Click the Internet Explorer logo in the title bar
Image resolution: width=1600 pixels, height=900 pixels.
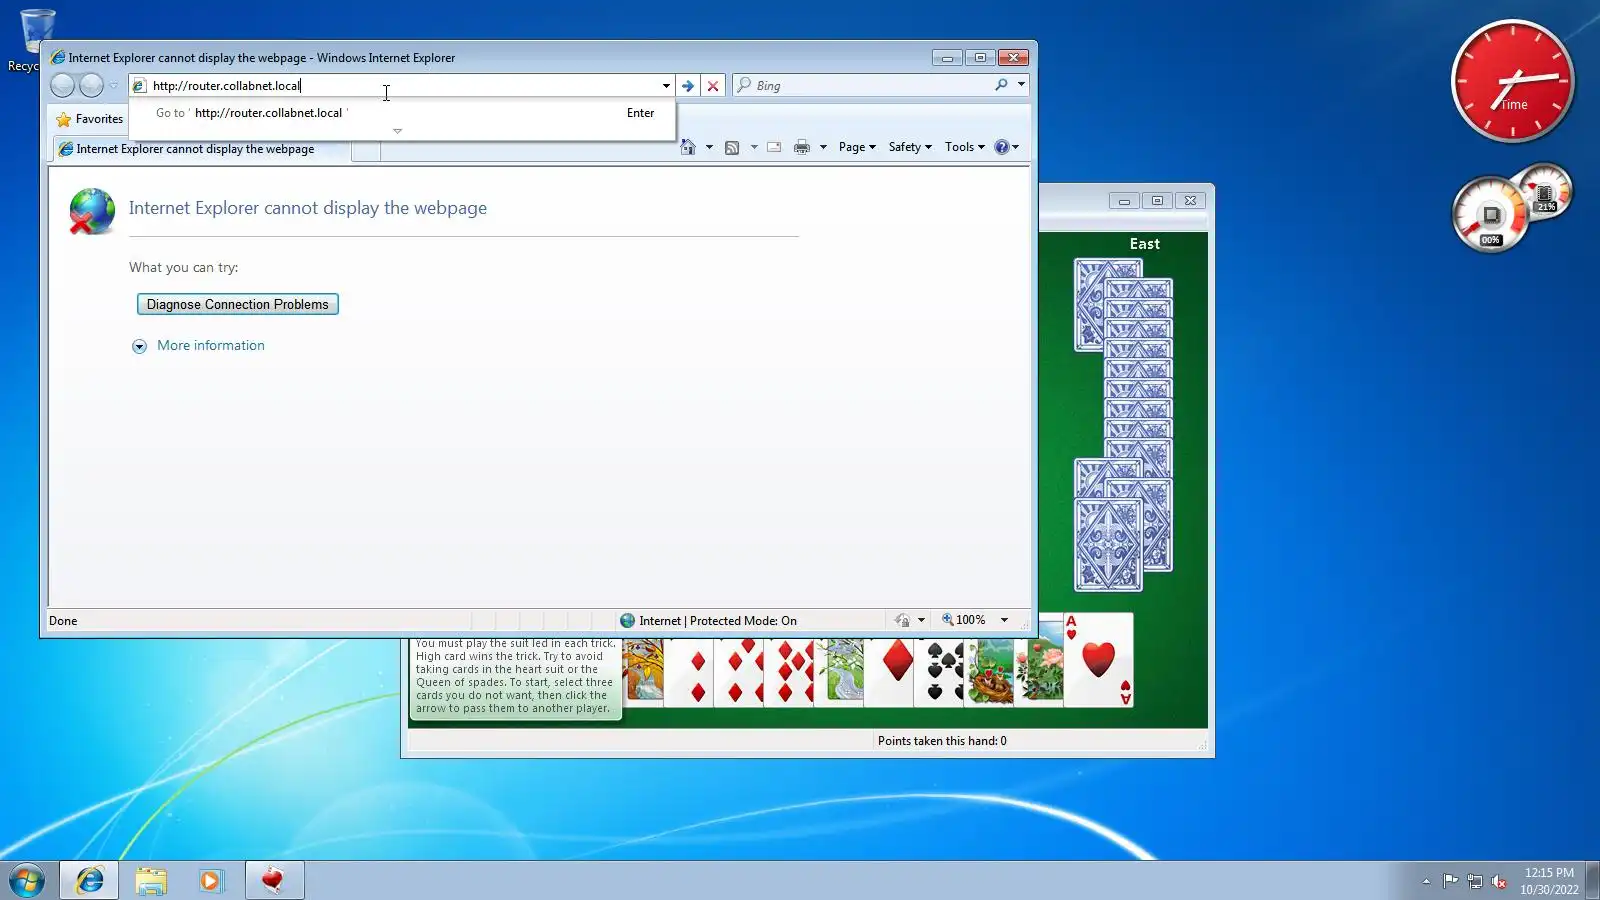pyautogui.click(x=58, y=58)
